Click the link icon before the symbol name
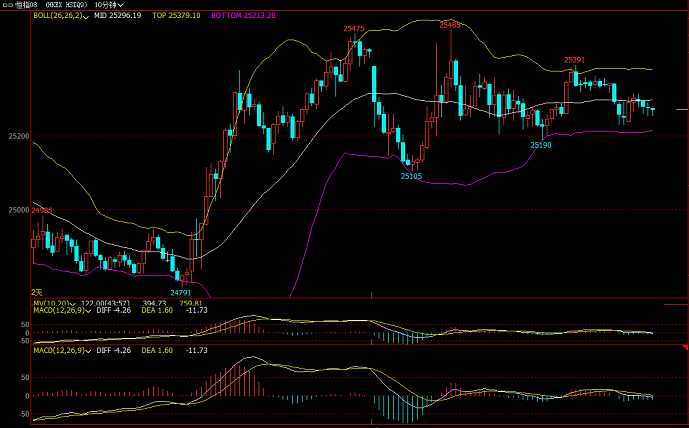 pyautogui.click(x=8, y=5)
